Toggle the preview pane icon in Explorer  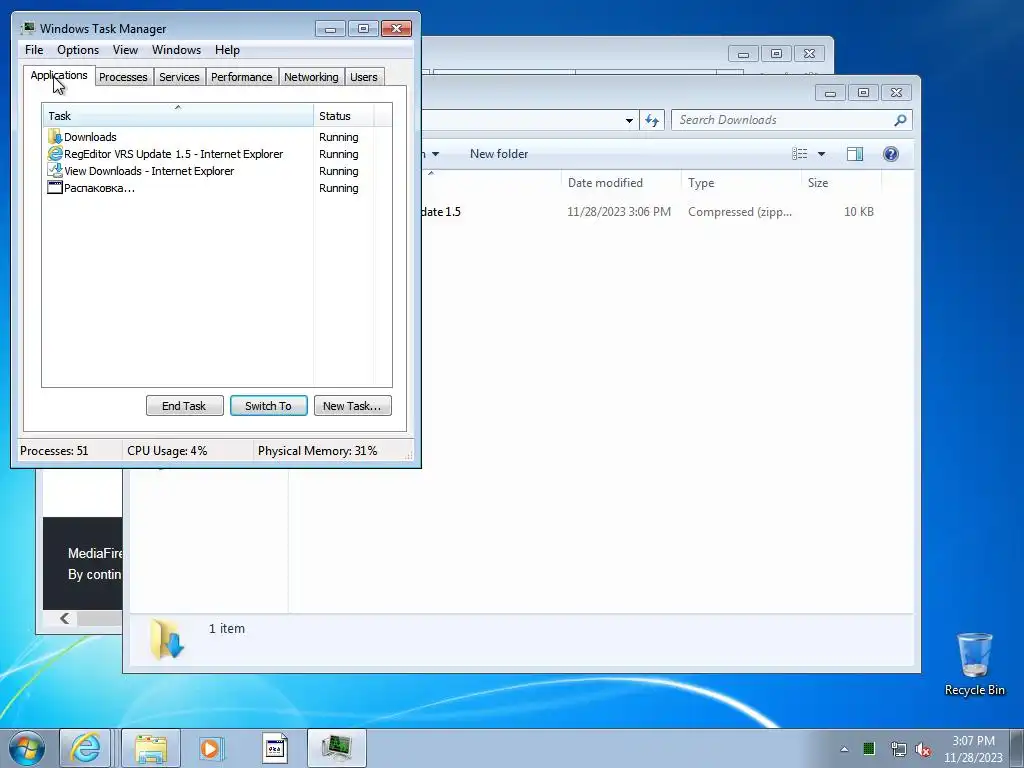coord(855,154)
